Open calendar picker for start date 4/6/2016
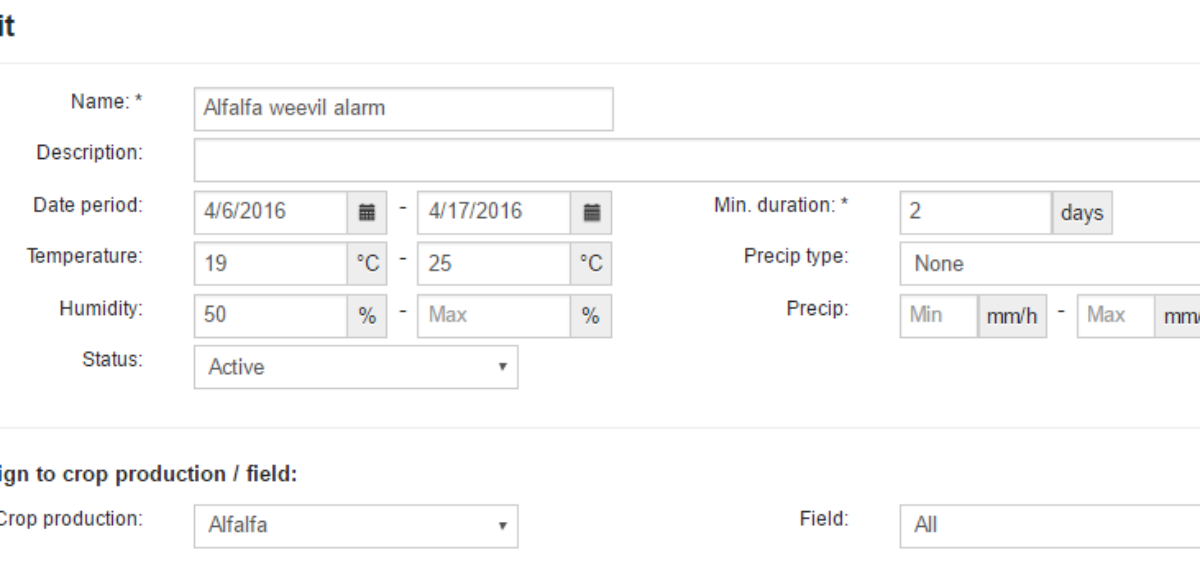 coord(368,212)
